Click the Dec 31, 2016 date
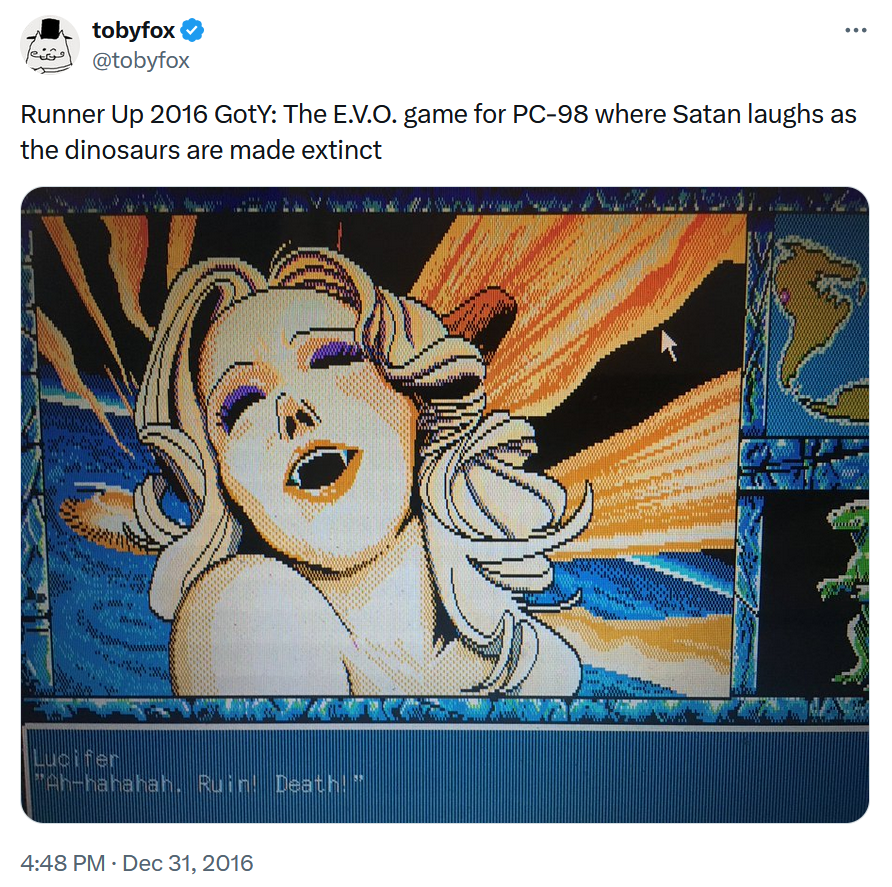 (x=188, y=863)
